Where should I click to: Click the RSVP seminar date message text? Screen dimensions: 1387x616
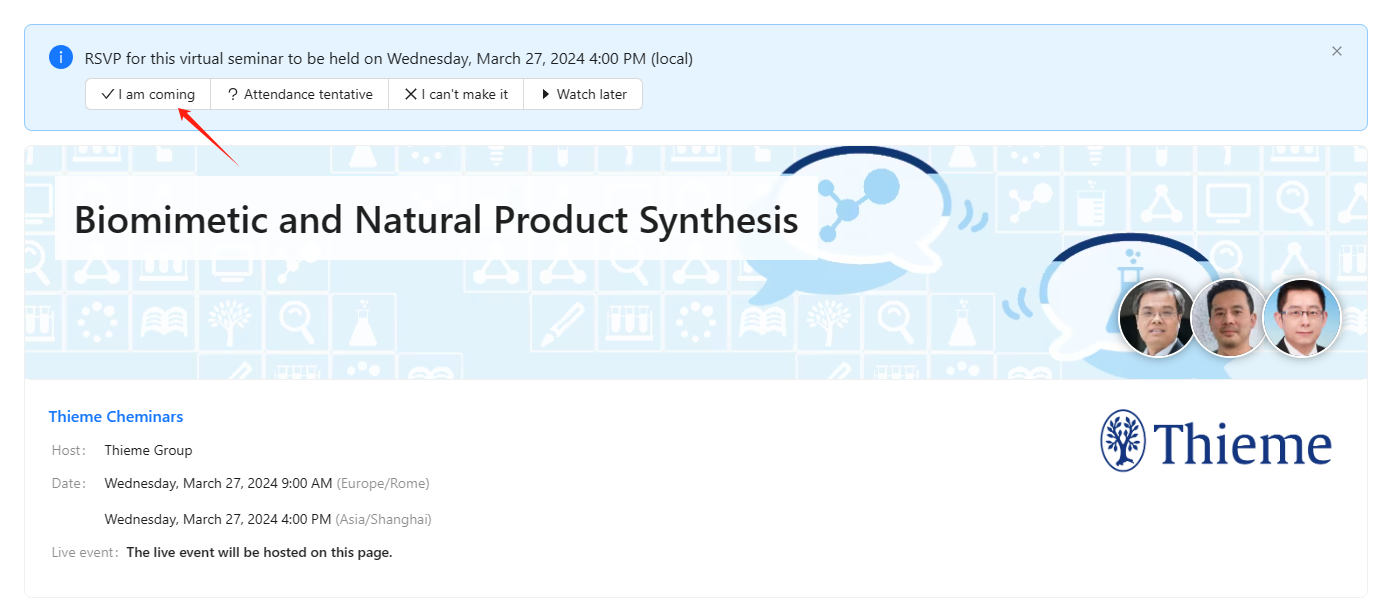[389, 59]
